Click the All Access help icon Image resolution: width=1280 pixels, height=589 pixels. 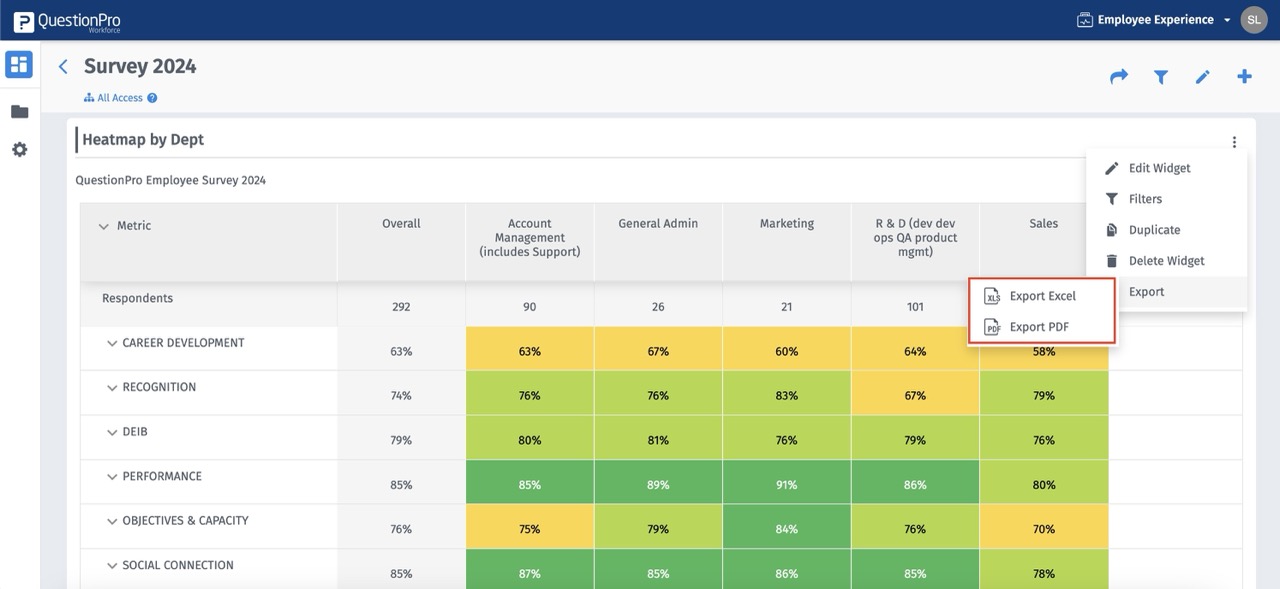[x=152, y=98]
